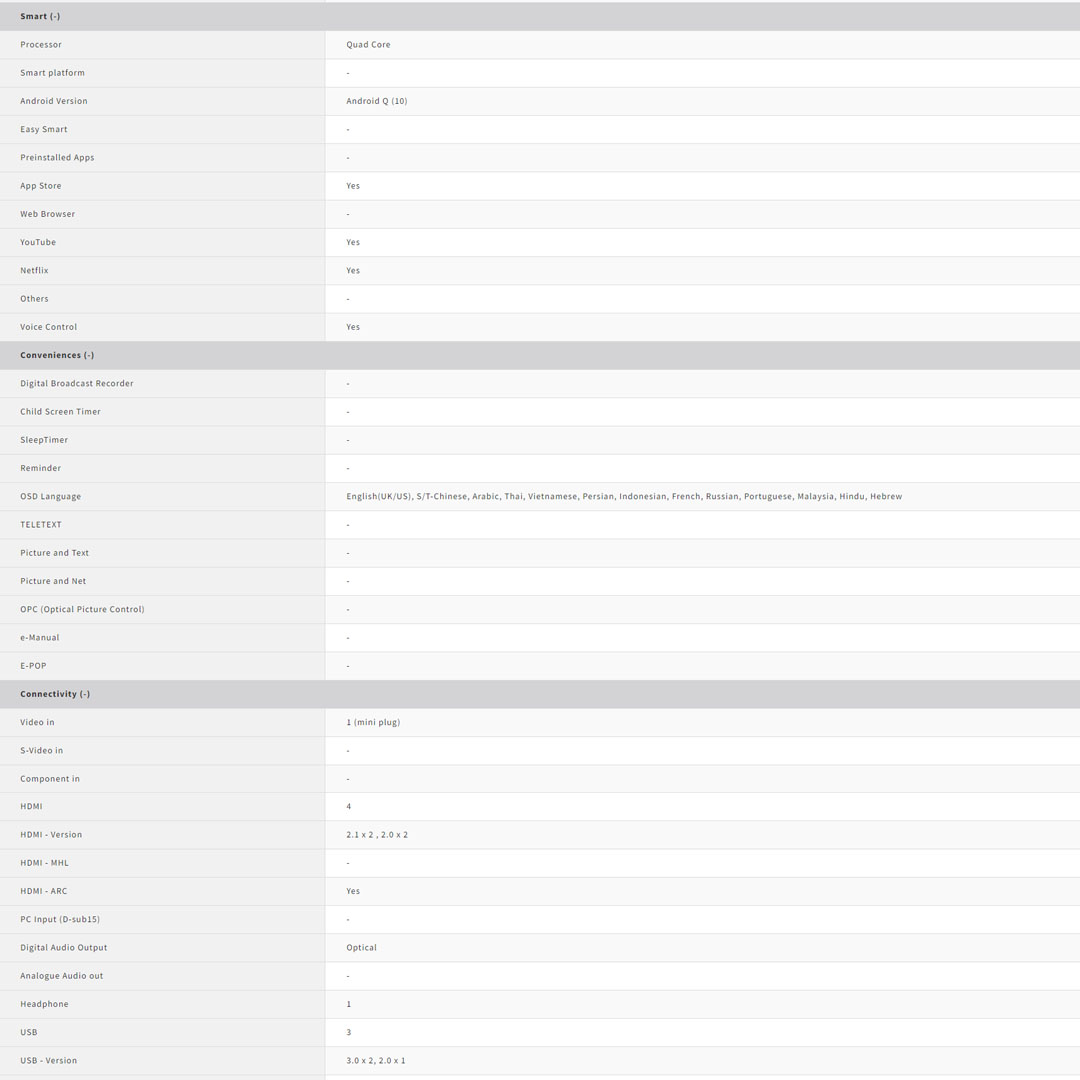Select the Quad Core value text
Viewport: 1080px width, 1080px height.
coord(368,45)
